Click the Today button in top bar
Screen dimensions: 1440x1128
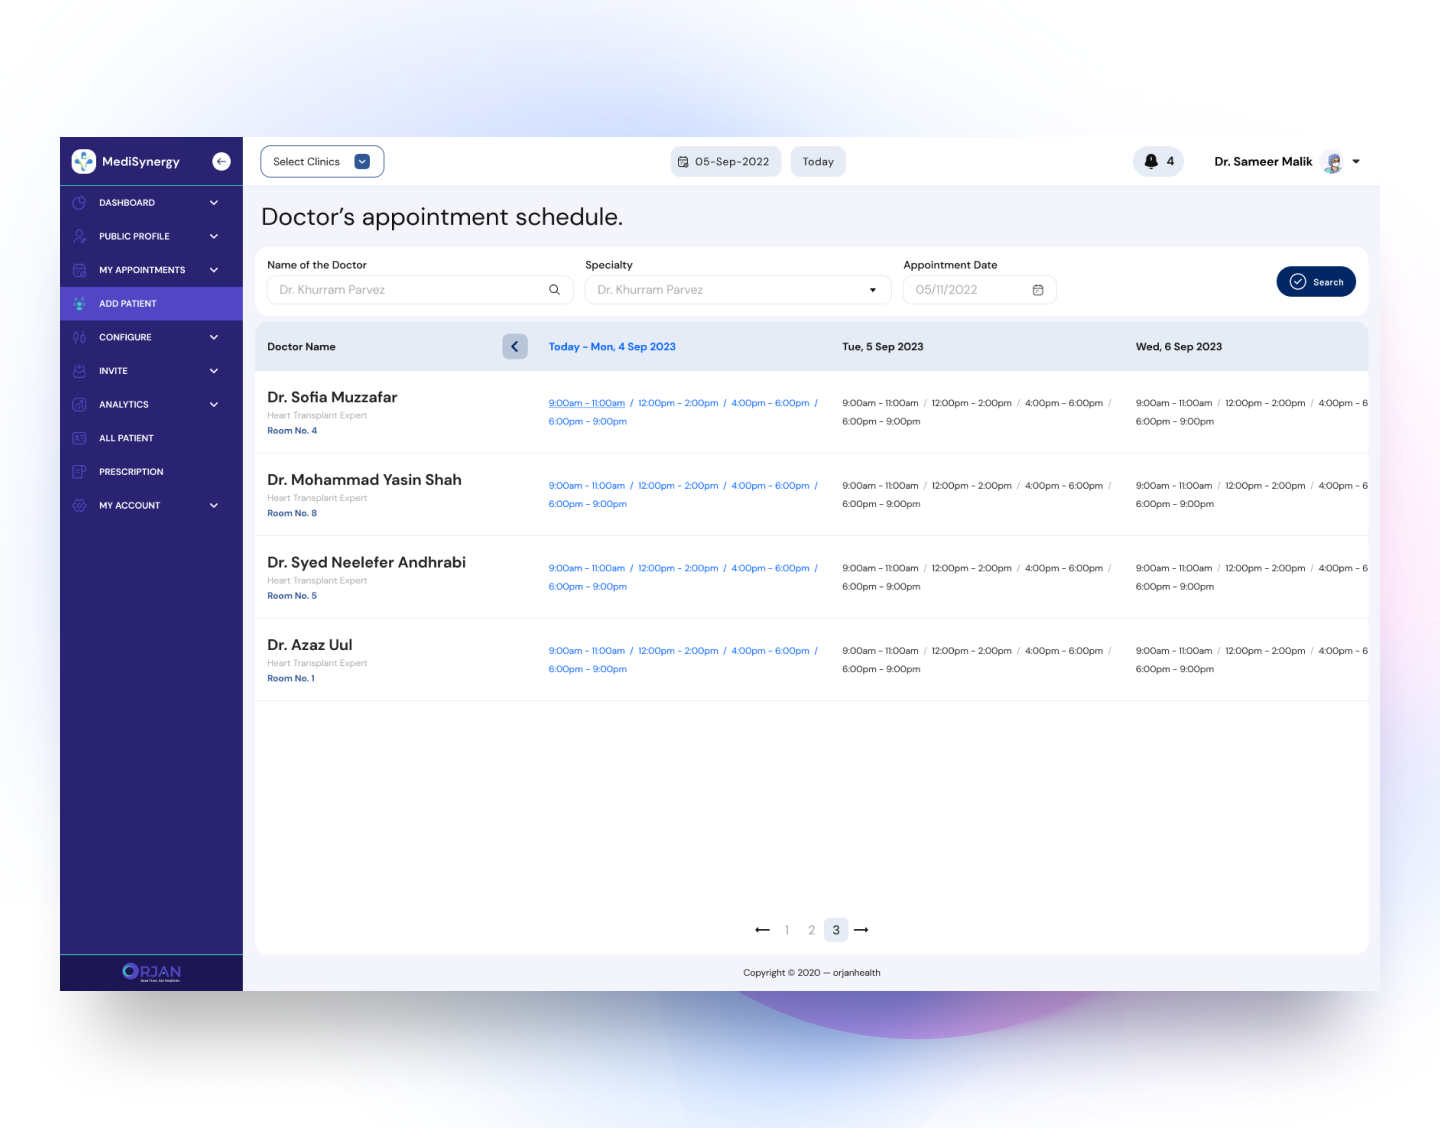coord(818,162)
